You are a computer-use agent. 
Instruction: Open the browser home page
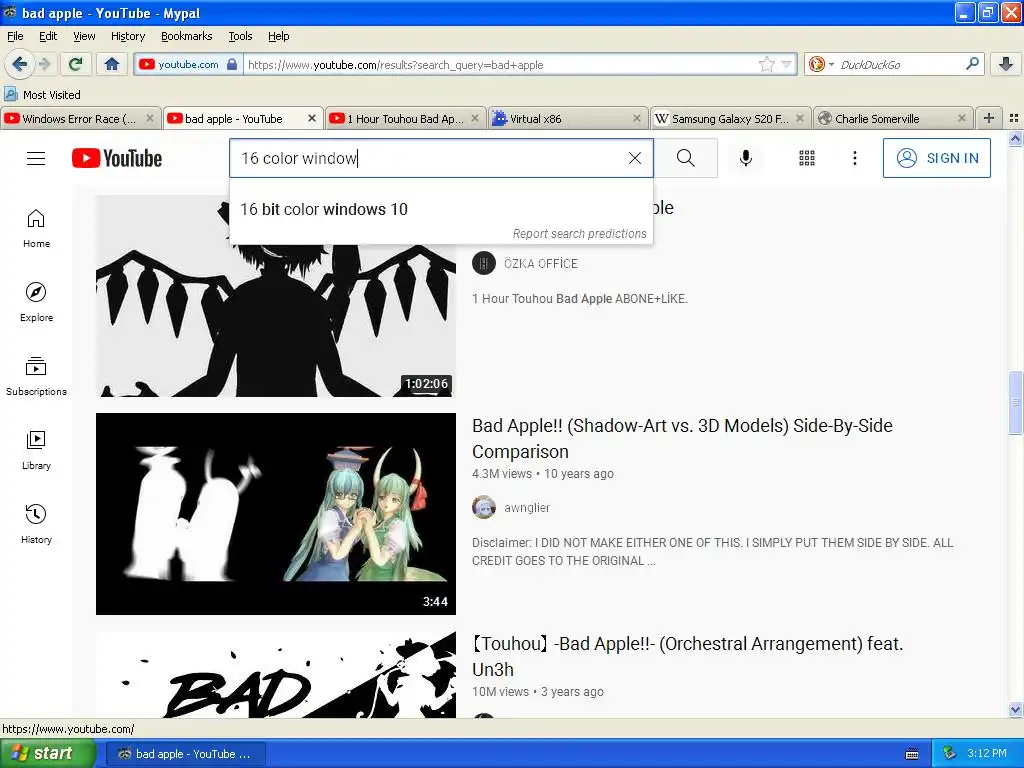pyautogui.click(x=112, y=64)
